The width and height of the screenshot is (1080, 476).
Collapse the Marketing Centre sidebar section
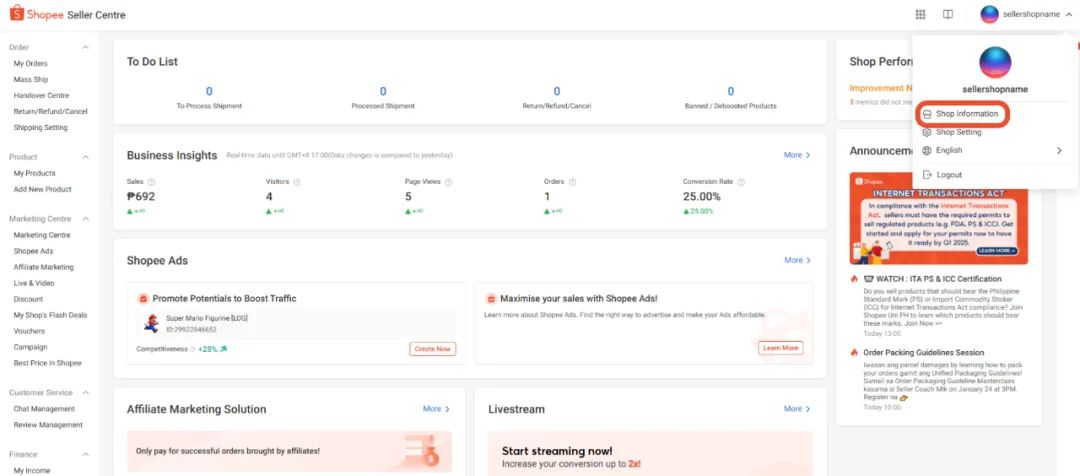tap(85, 219)
